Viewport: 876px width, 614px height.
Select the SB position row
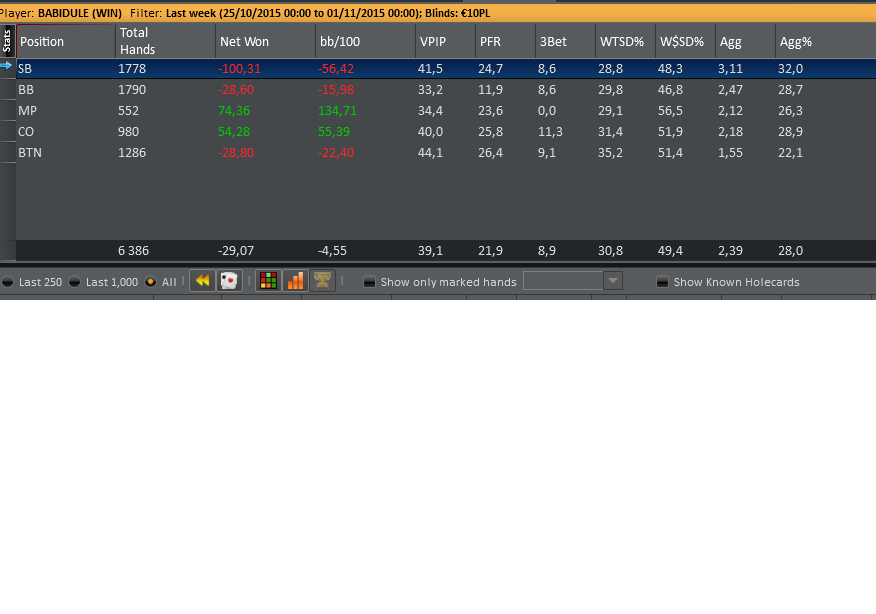click(x=446, y=69)
